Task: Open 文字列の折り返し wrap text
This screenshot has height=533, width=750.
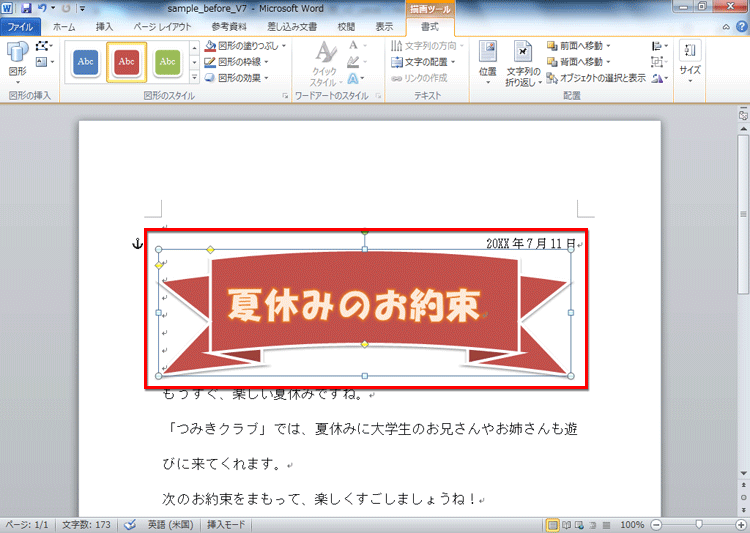Action: [x=523, y=64]
